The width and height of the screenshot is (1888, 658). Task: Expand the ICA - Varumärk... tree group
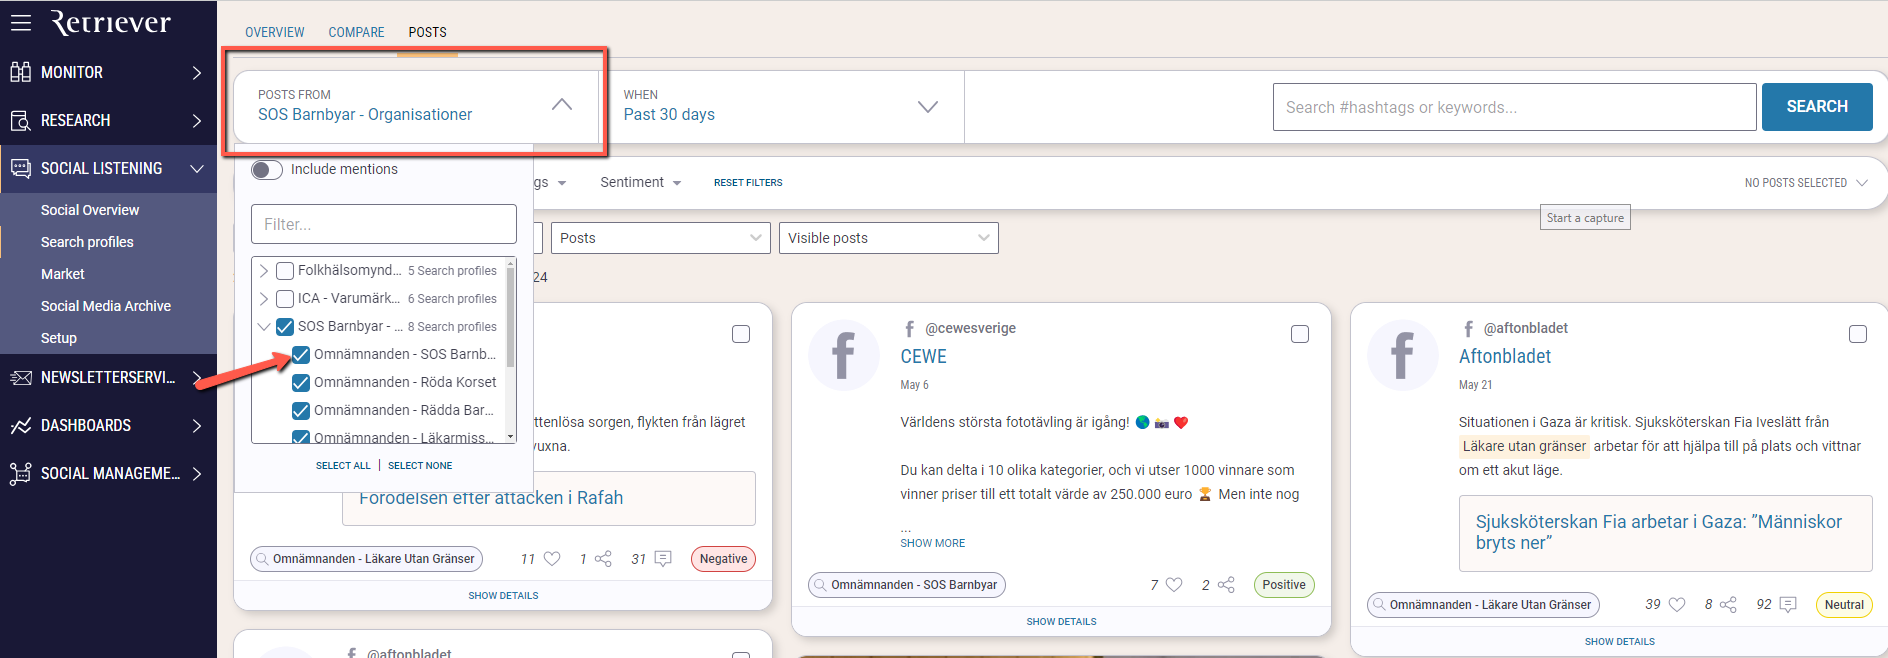coord(264,299)
